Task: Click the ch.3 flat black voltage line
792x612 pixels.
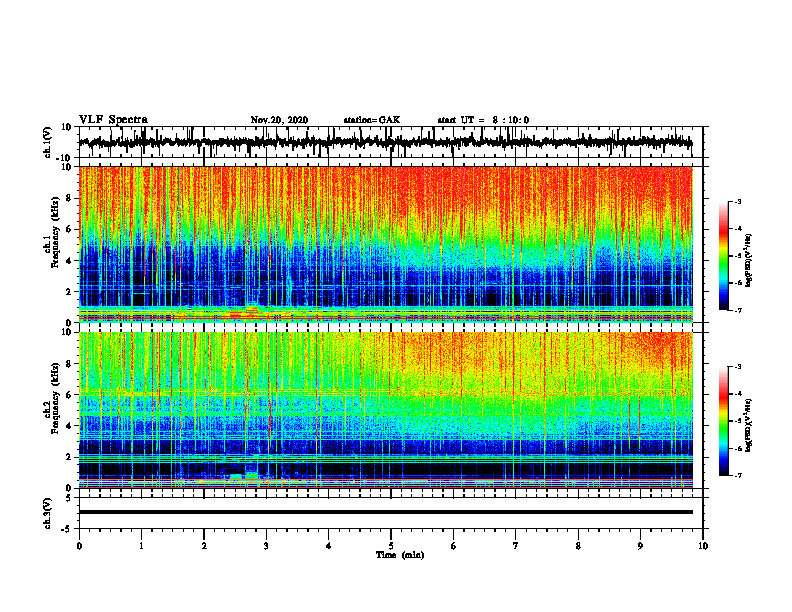Action: click(x=386, y=512)
